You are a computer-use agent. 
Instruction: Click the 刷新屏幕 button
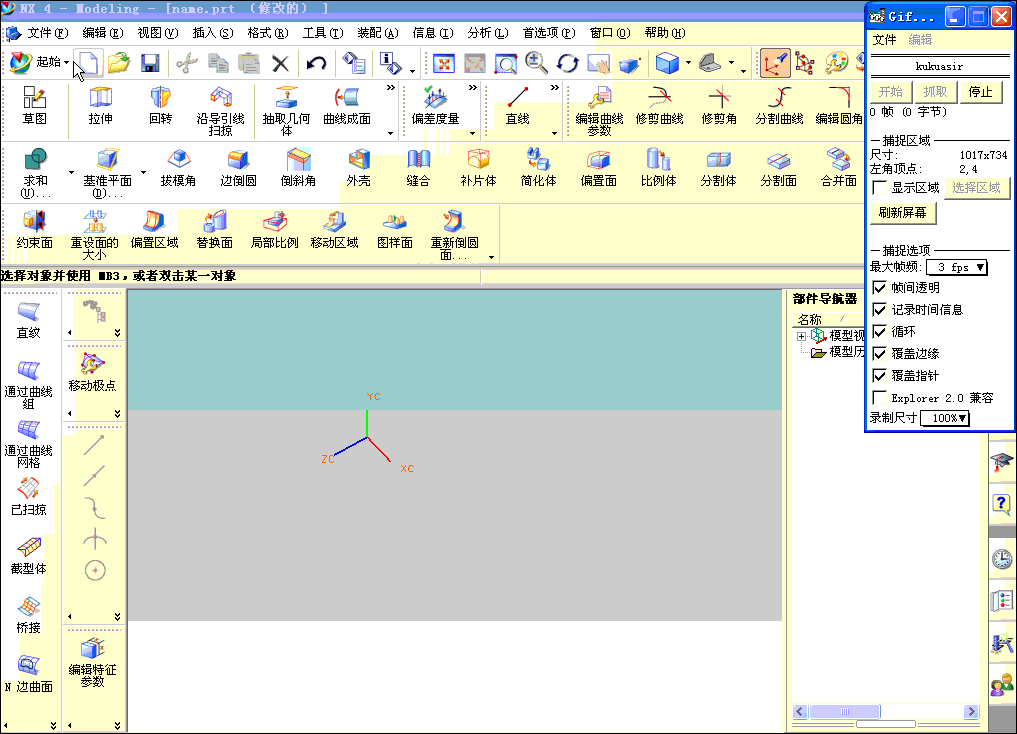[x=902, y=213]
